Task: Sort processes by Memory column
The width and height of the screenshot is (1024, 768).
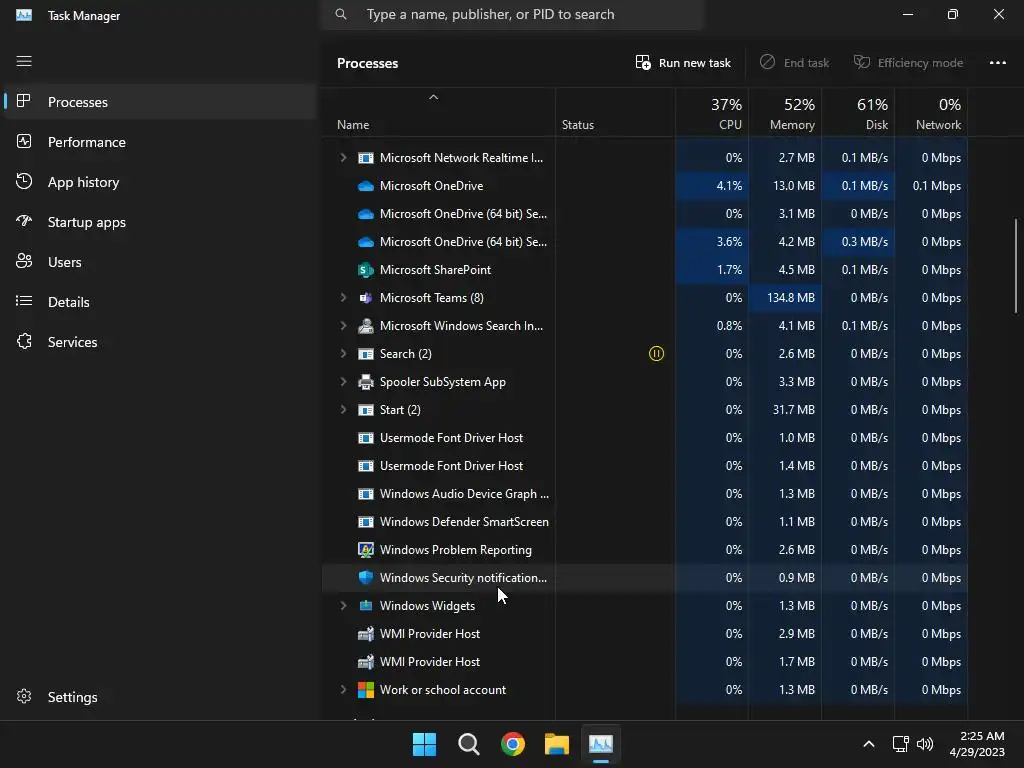Action: [x=786, y=114]
